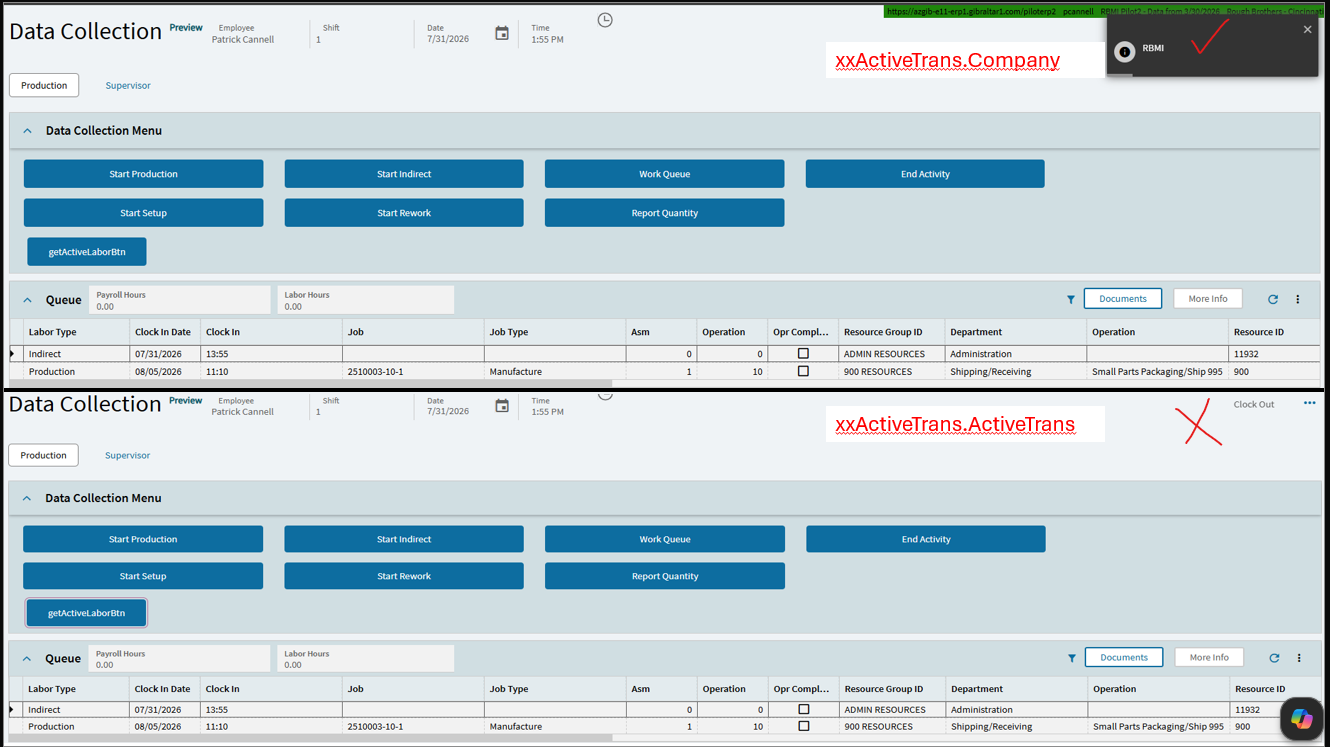Refresh the Queue grid in the ActiveTrans screen
Image resolution: width=1330 pixels, height=747 pixels.
tap(1274, 658)
